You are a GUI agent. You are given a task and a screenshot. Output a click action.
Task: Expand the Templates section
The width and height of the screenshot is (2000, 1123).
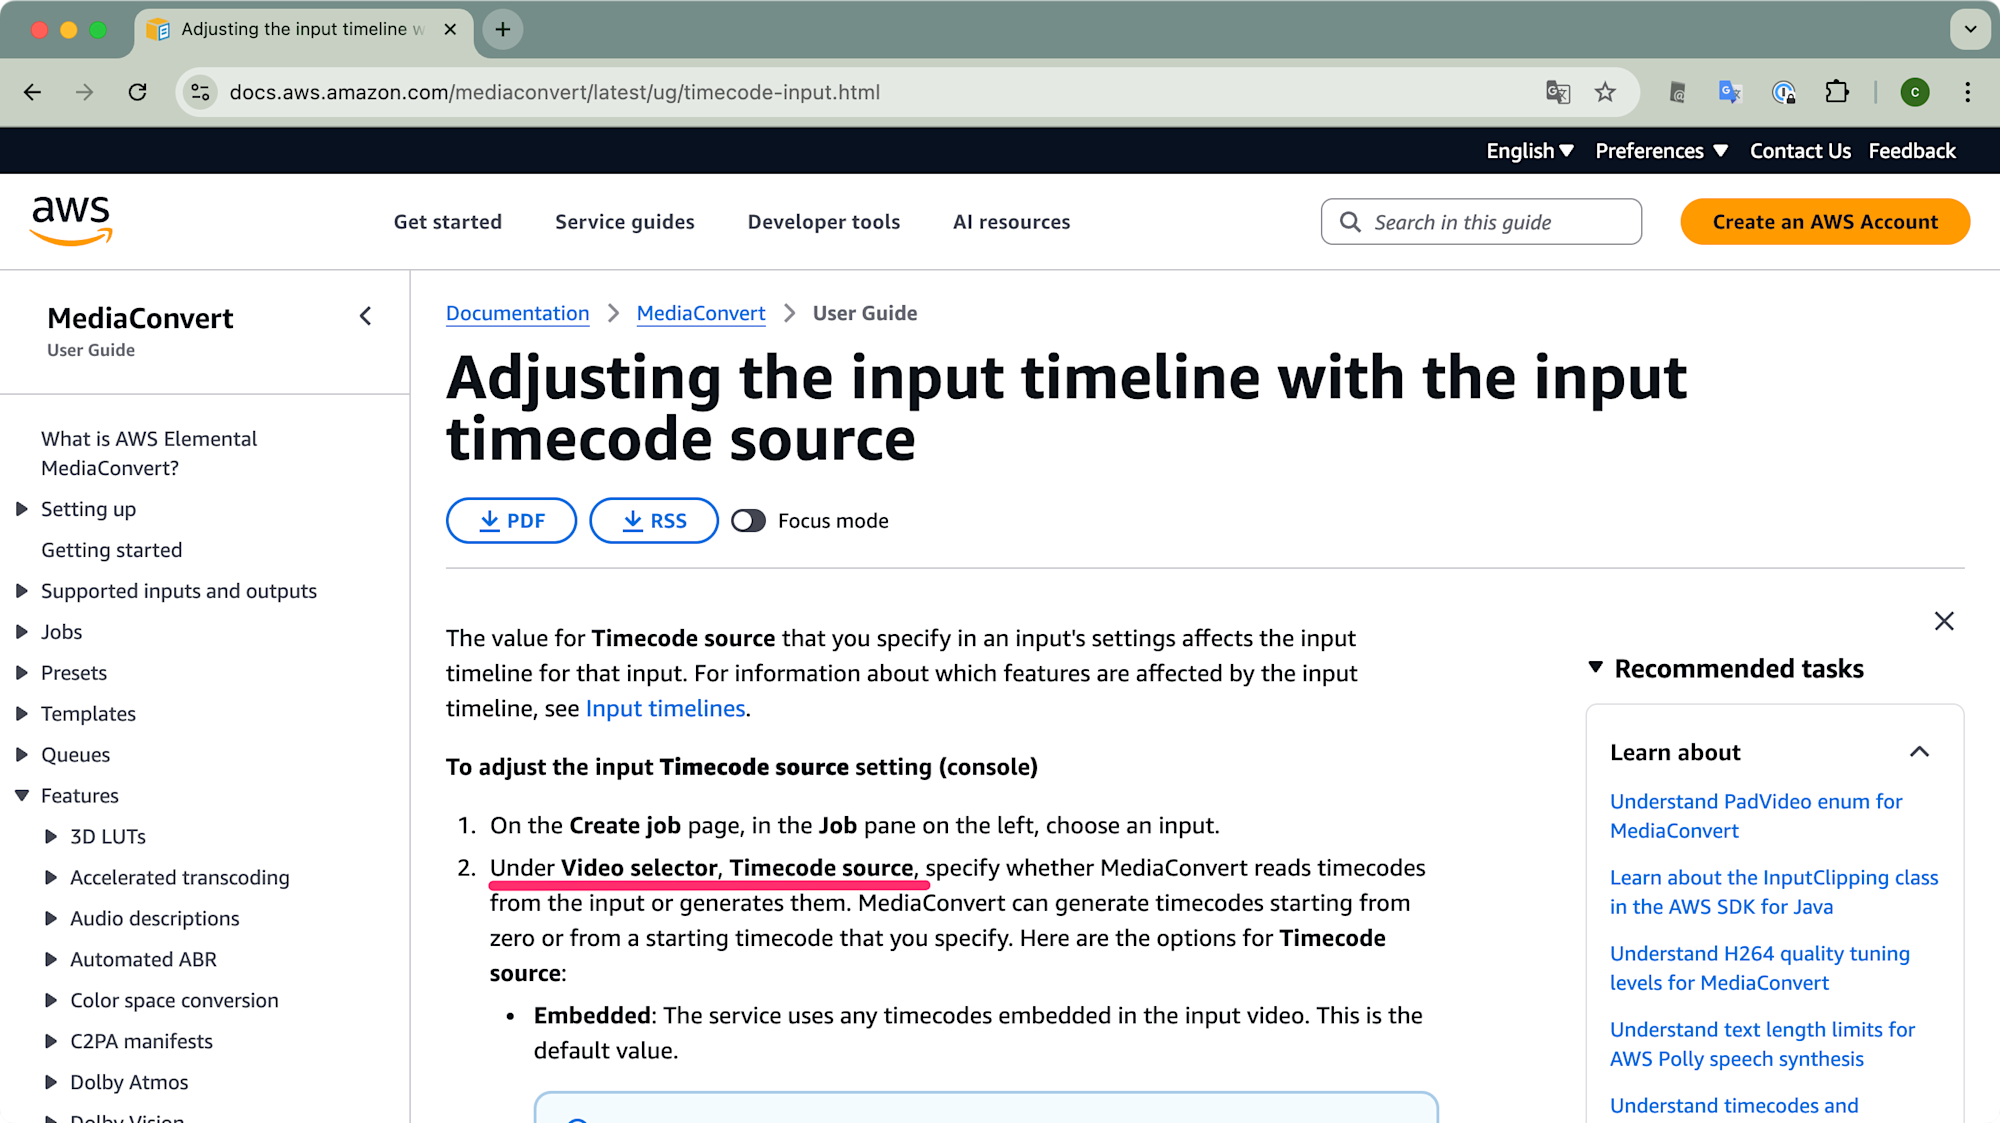(22, 714)
